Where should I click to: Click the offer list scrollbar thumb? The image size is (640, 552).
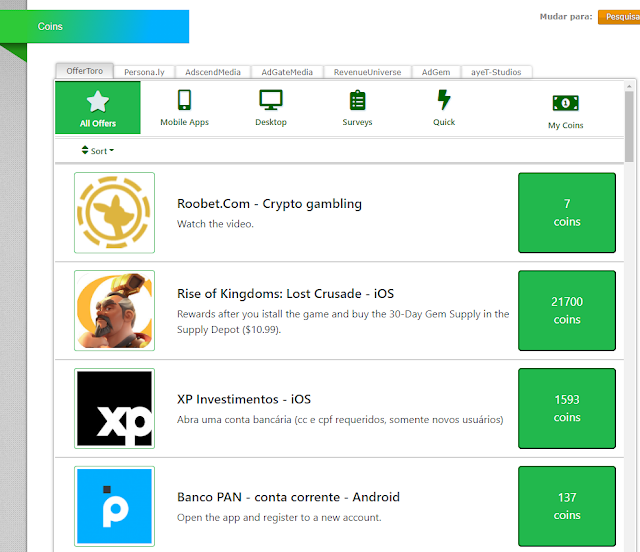629,127
